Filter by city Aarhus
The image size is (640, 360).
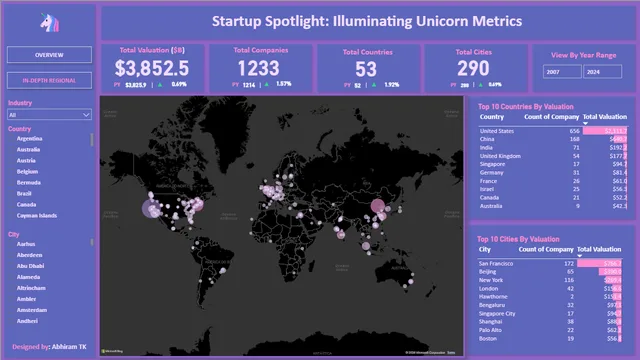coord(26,244)
